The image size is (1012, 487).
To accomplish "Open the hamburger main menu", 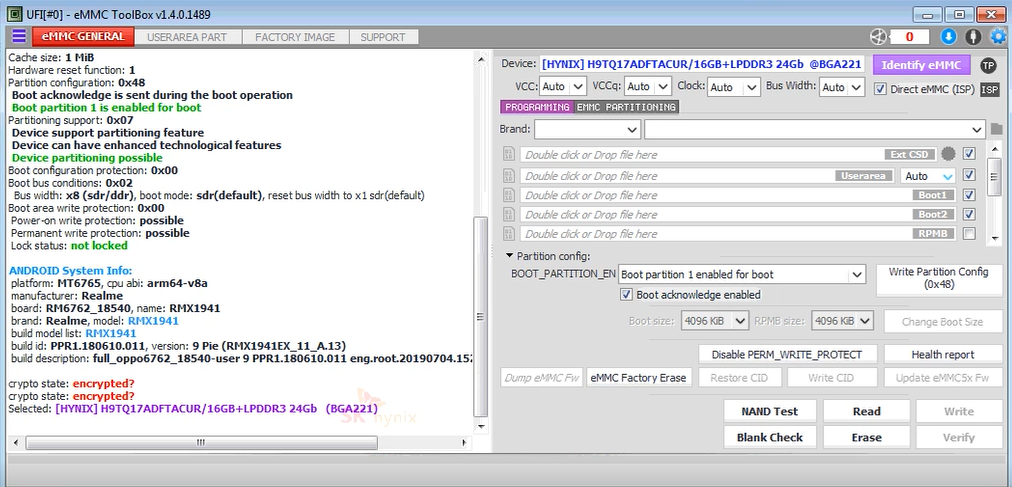I will coord(19,36).
